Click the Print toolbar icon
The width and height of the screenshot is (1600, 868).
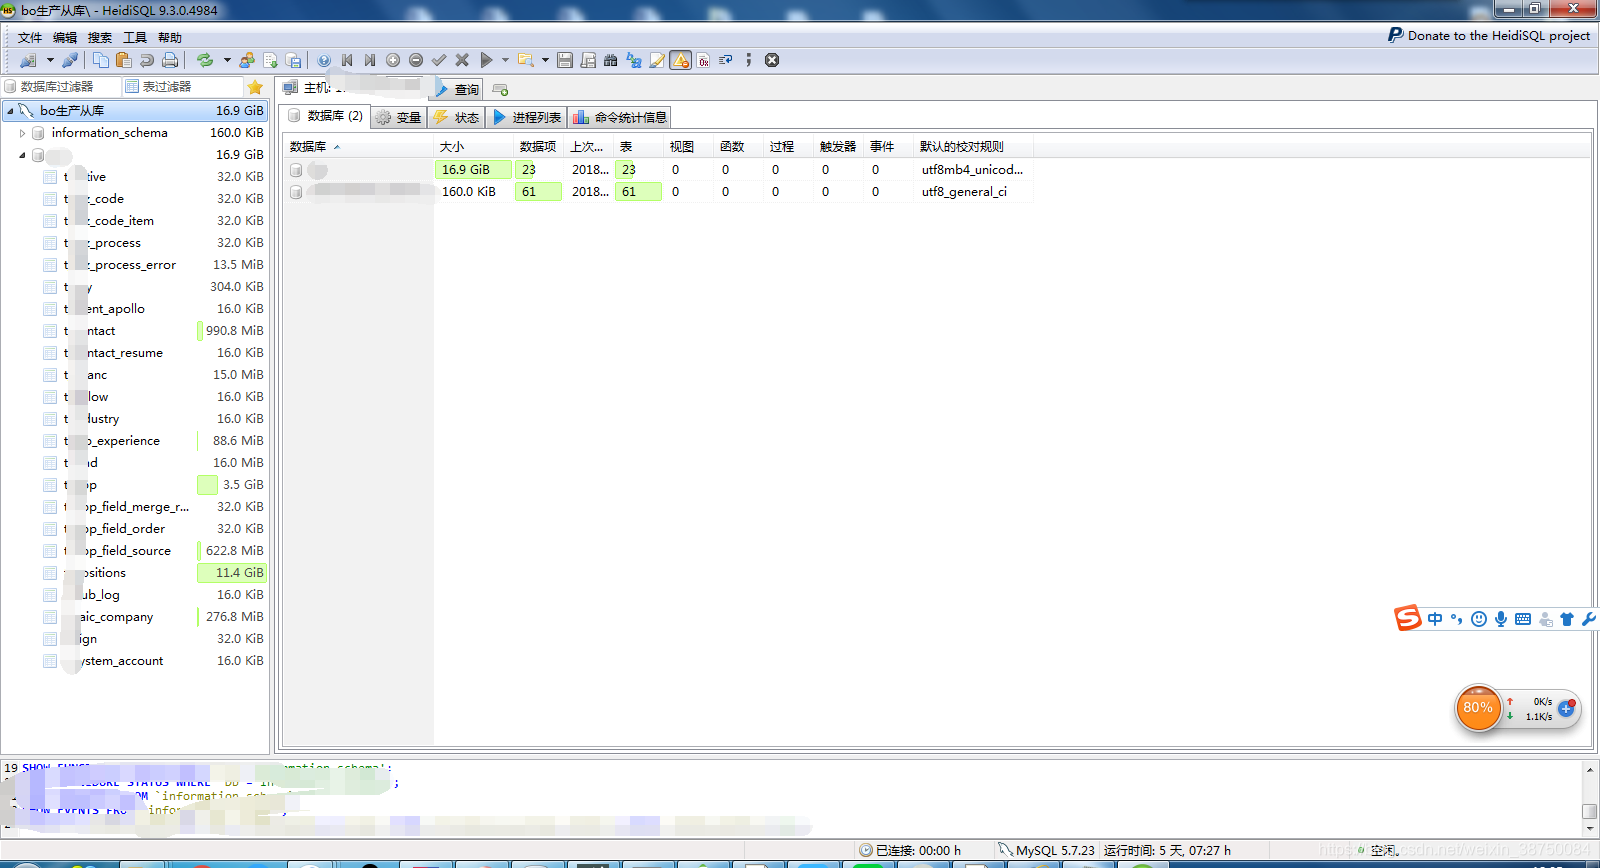[170, 60]
